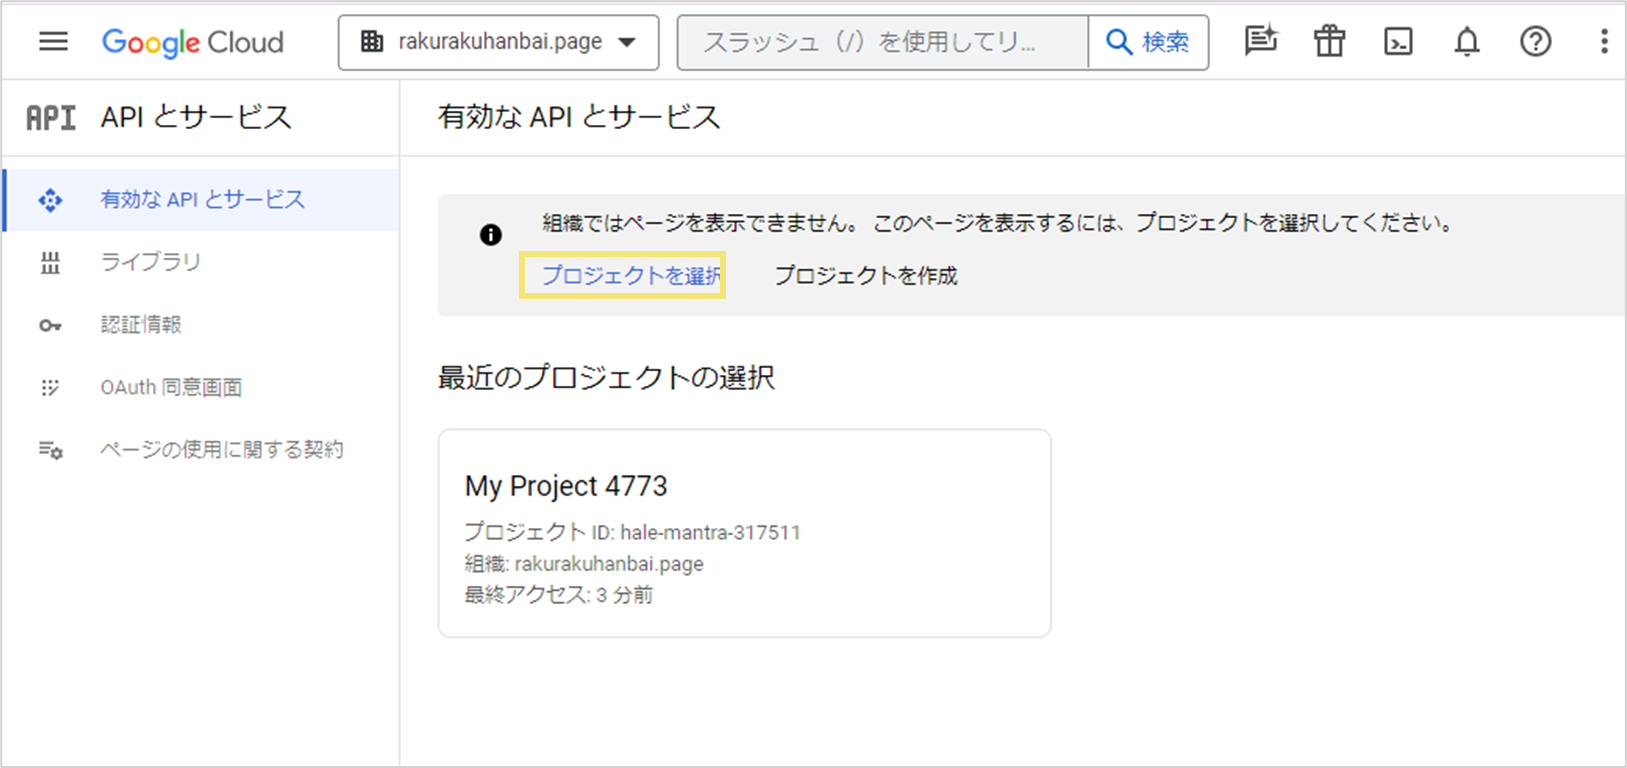Image resolution: width=1627 pixels, height=768 pixels.
Task: Activate the Cloud Shell terminal icon
Action: click(x=1398, y=42)
